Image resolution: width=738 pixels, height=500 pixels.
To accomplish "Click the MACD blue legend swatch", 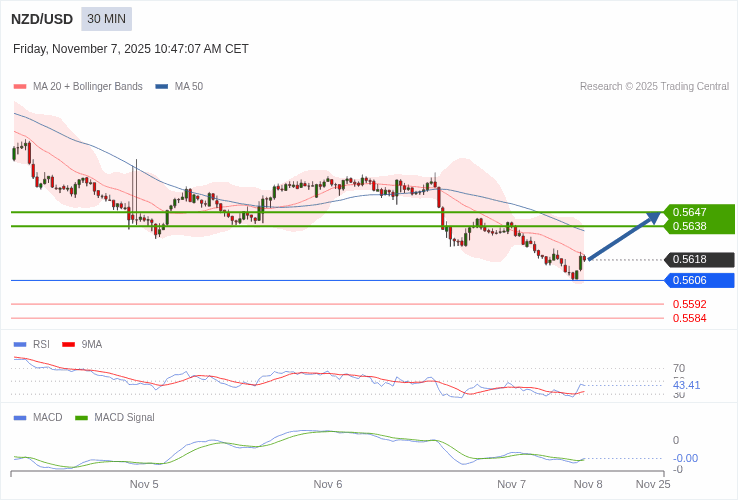I will click(x=20, y=418).
